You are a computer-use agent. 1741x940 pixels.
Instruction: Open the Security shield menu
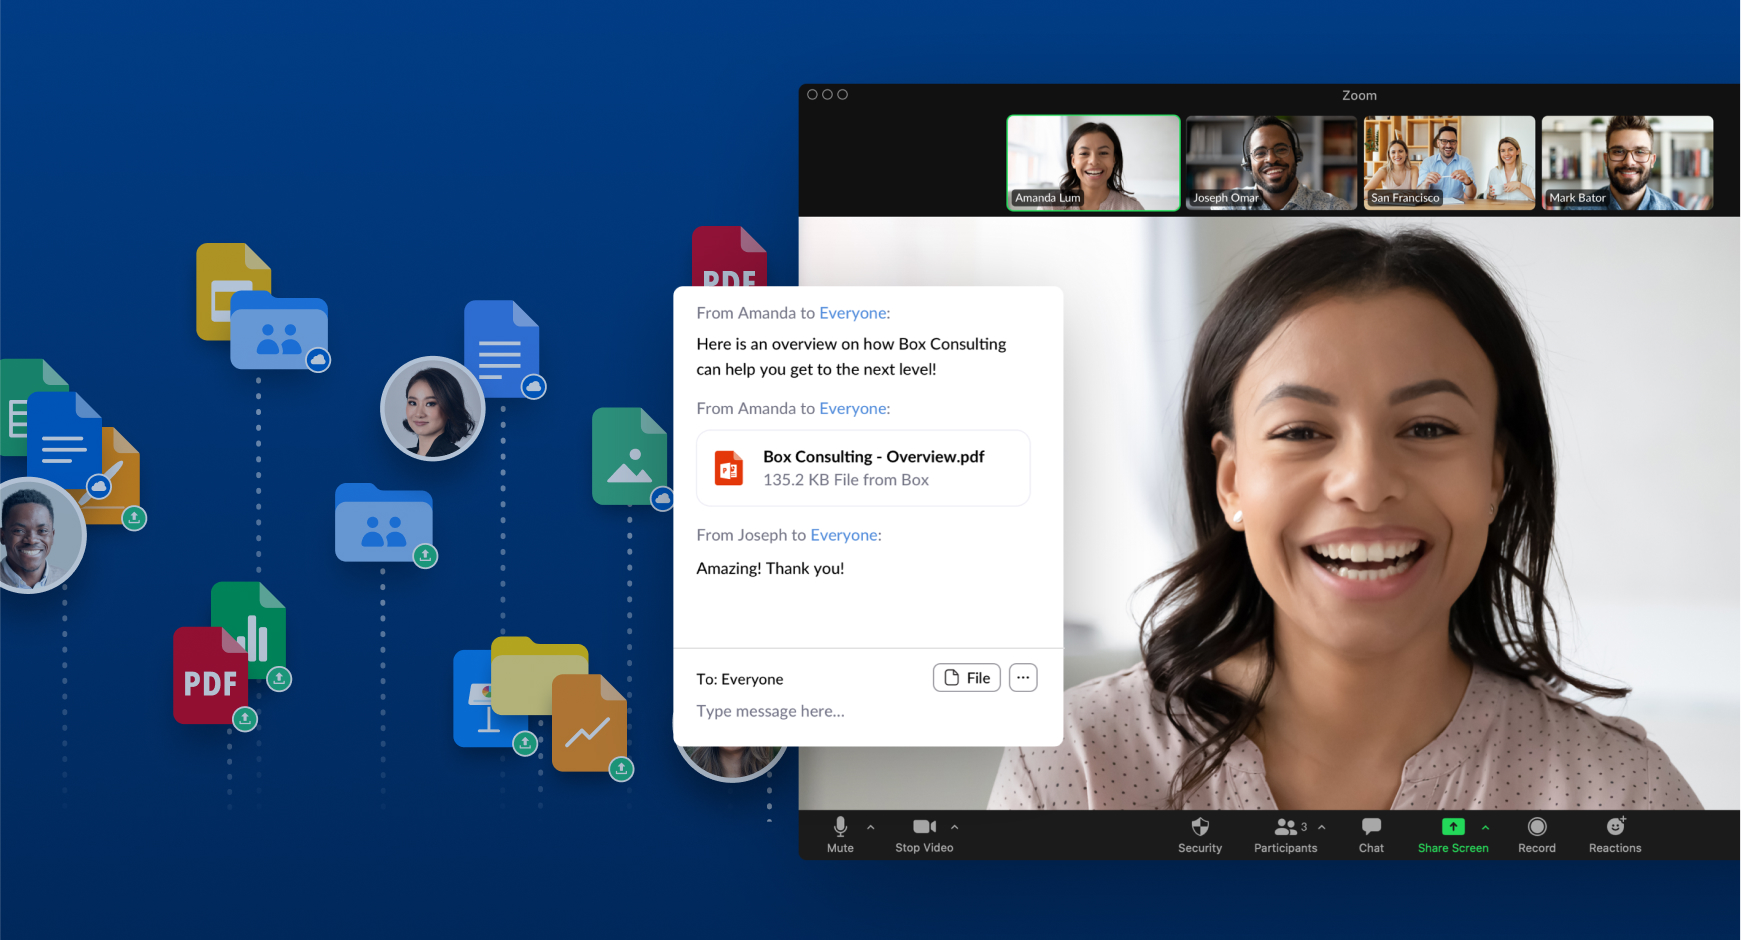[x=1200, y=835]
